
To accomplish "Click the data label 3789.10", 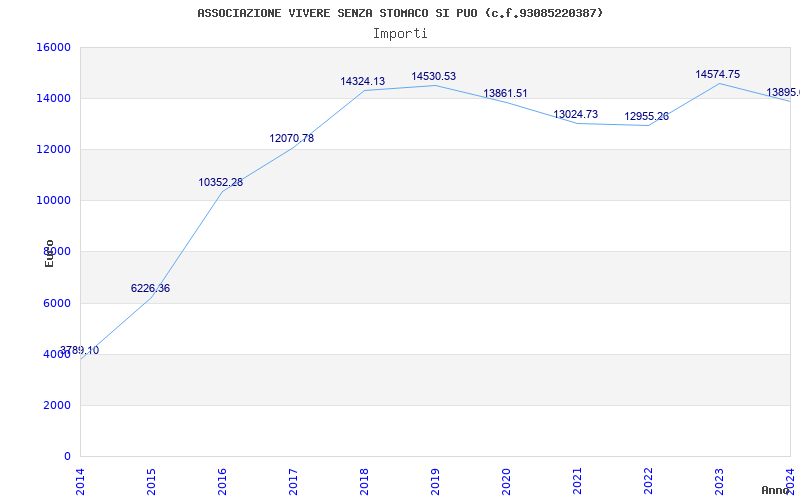I will click(80, 351).
